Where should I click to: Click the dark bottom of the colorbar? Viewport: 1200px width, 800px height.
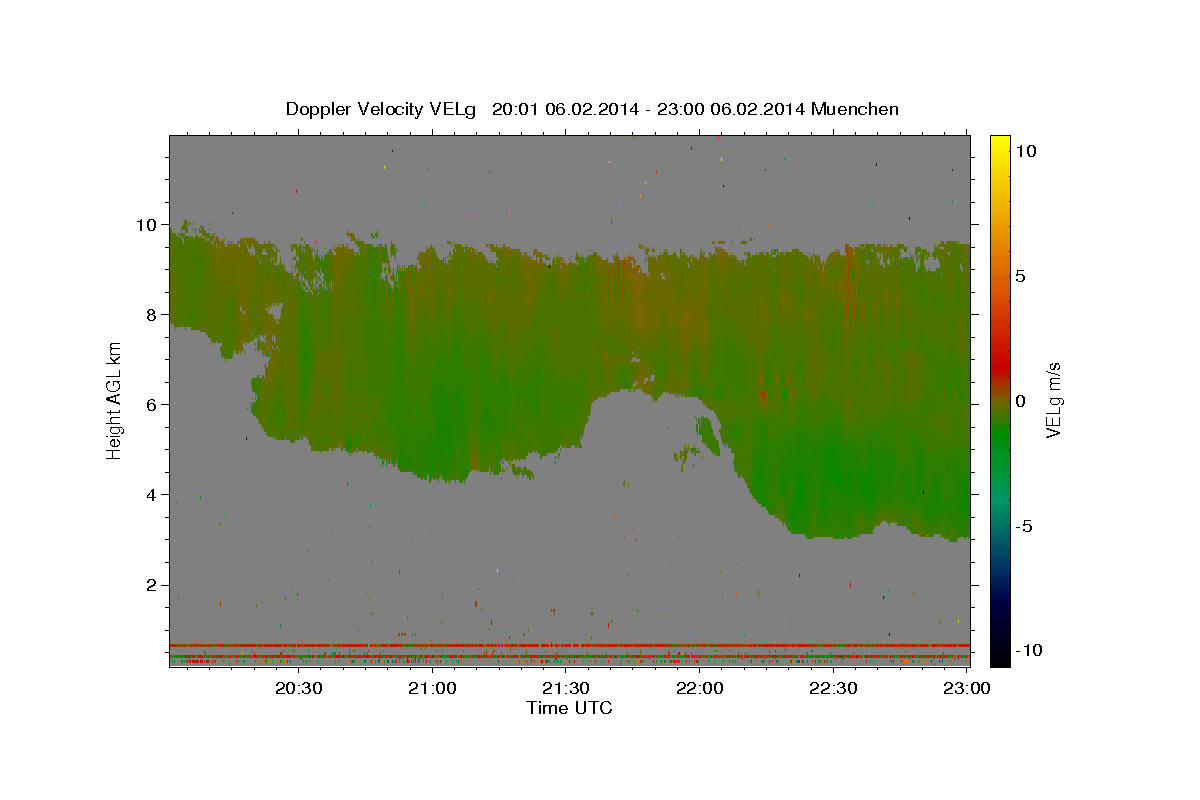point(1000,650)
